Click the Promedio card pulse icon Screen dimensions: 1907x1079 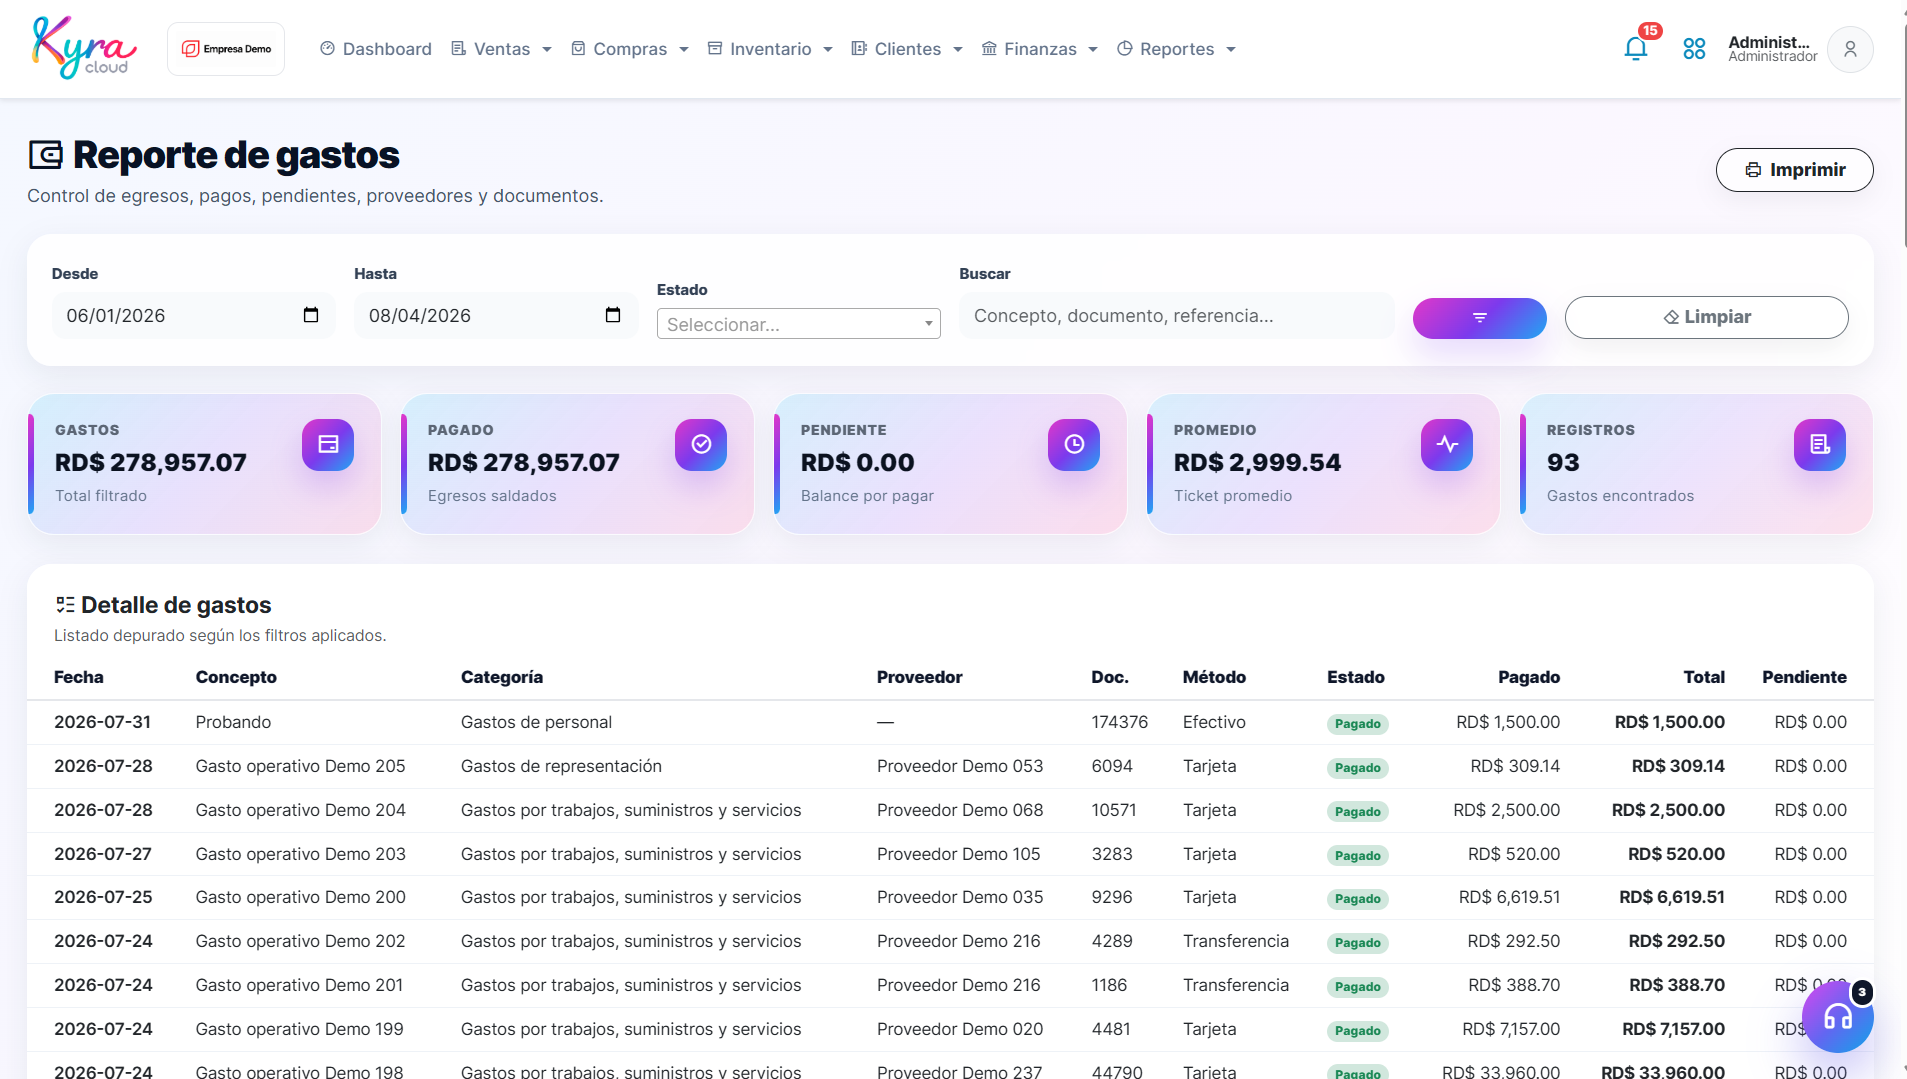point(1447,445)
